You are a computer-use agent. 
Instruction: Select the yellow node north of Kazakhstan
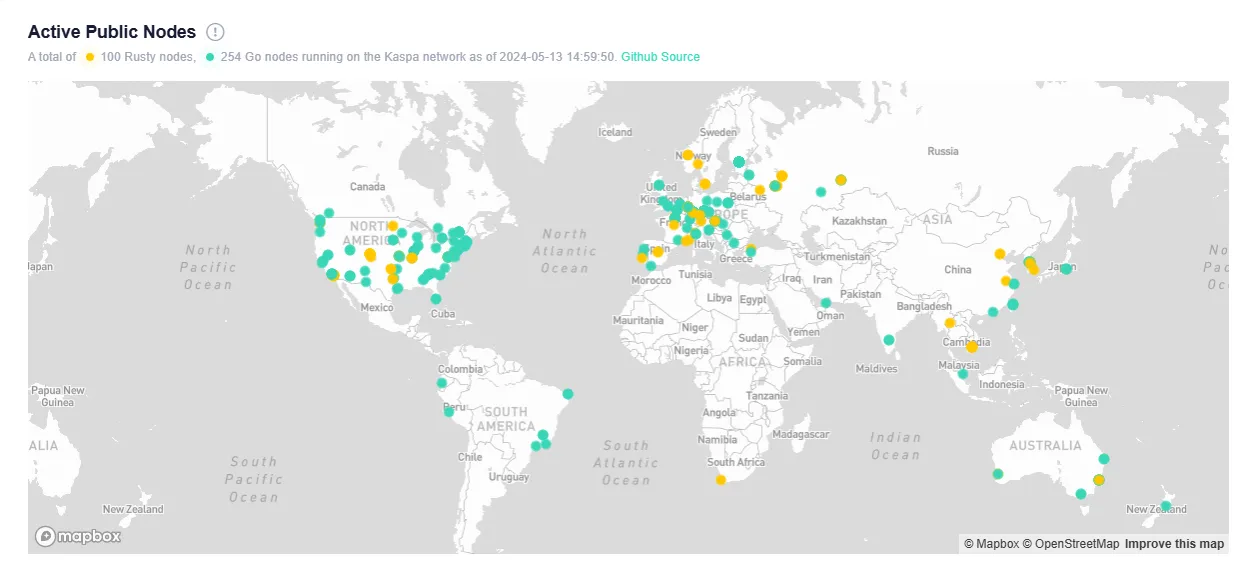841,180
